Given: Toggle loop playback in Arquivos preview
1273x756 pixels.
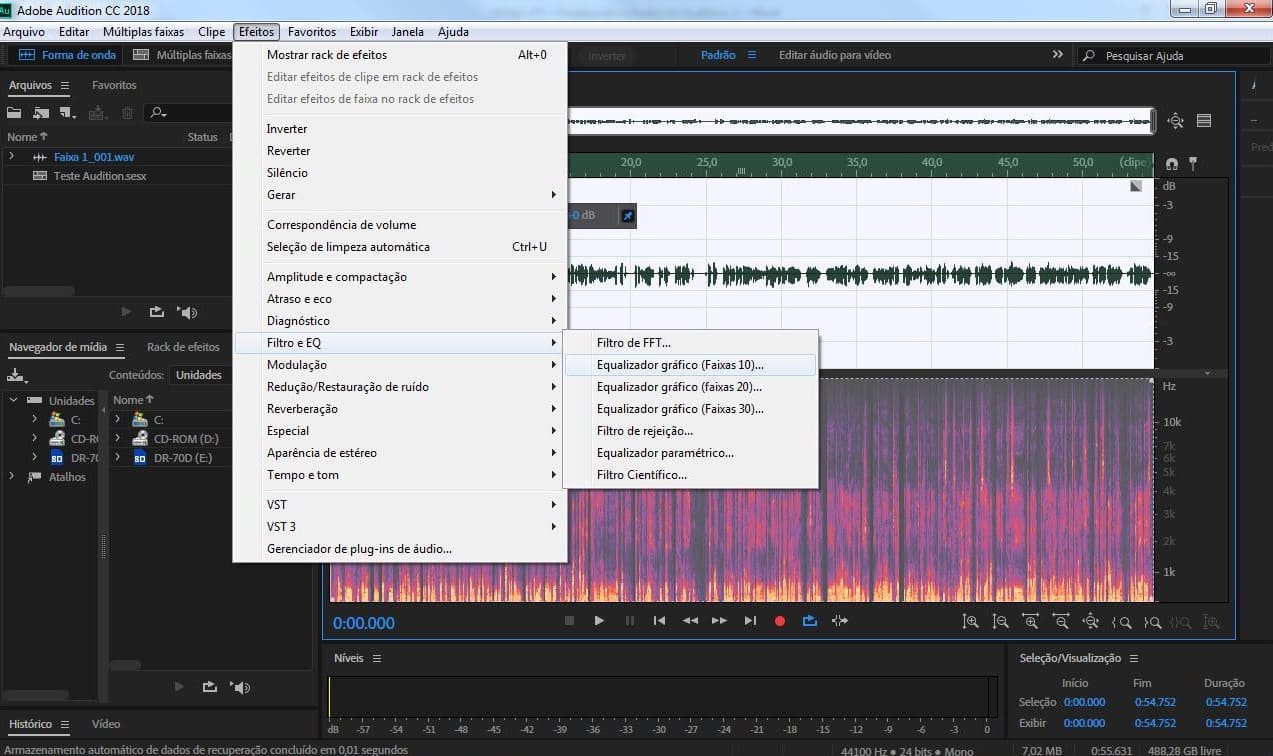Looking at the screenshot, I should coord(157,312).
